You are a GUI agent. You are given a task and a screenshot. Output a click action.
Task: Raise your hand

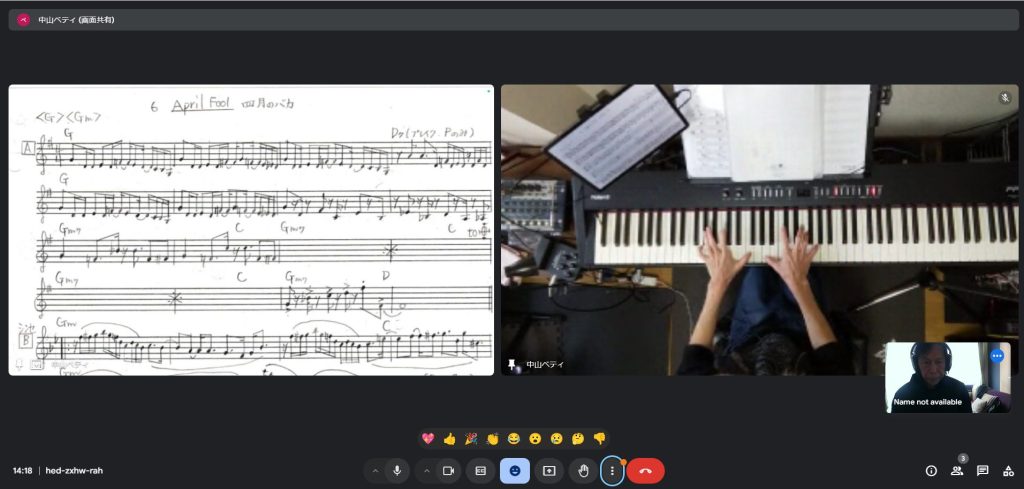tap(583, 471)
